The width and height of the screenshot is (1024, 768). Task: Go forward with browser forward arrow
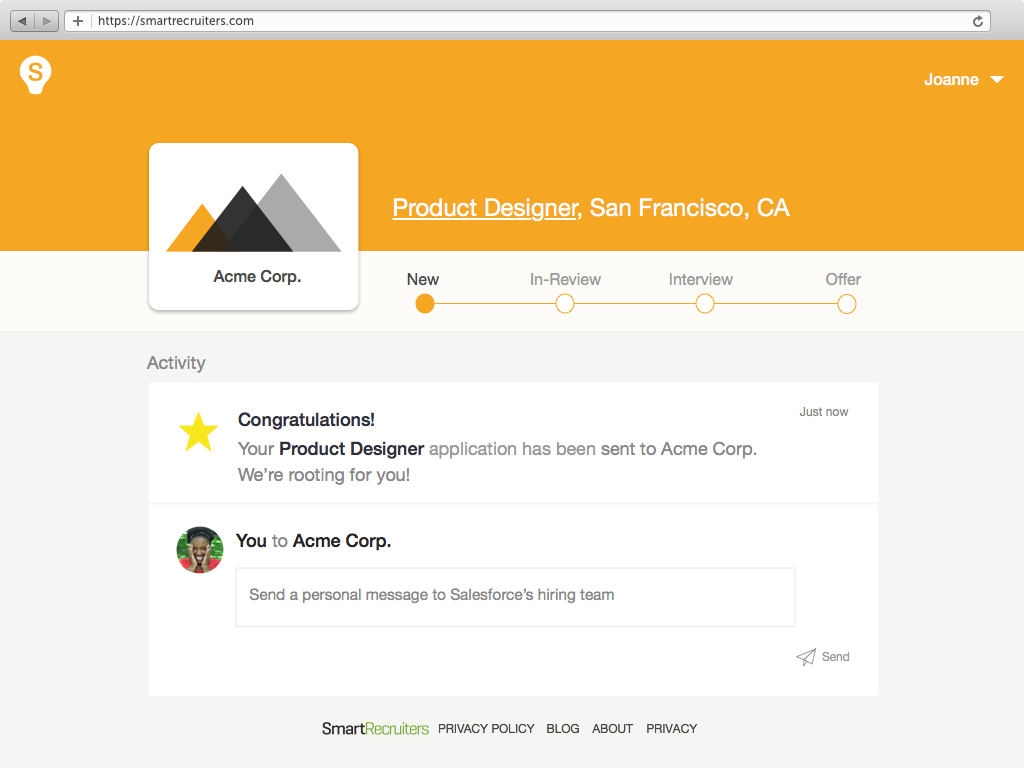pos(46,21)
